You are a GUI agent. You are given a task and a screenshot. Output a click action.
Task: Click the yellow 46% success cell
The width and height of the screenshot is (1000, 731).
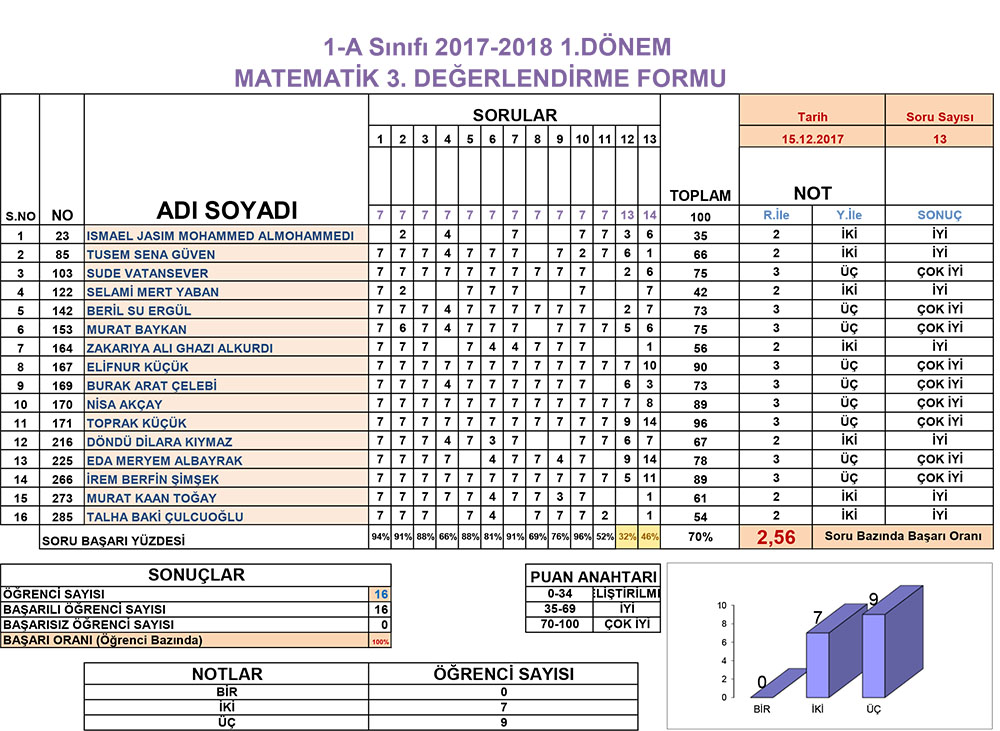pyautogui.click(x=649, y=537)
